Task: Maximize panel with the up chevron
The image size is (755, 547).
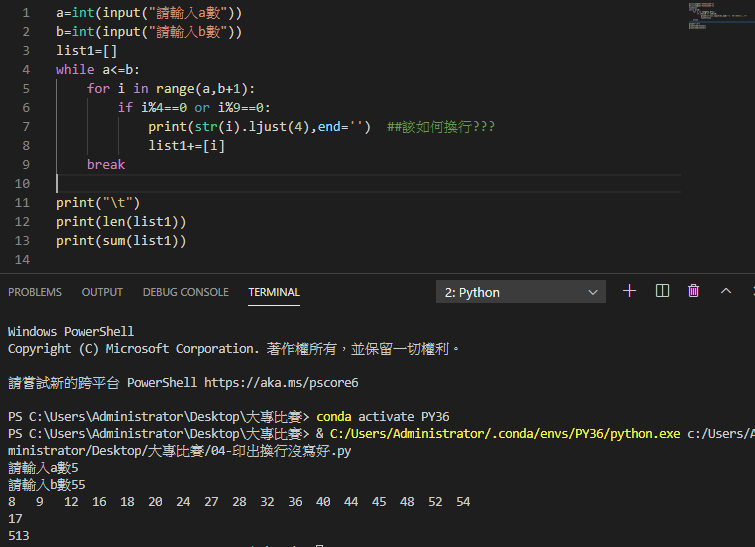Action: pos(726,291)
